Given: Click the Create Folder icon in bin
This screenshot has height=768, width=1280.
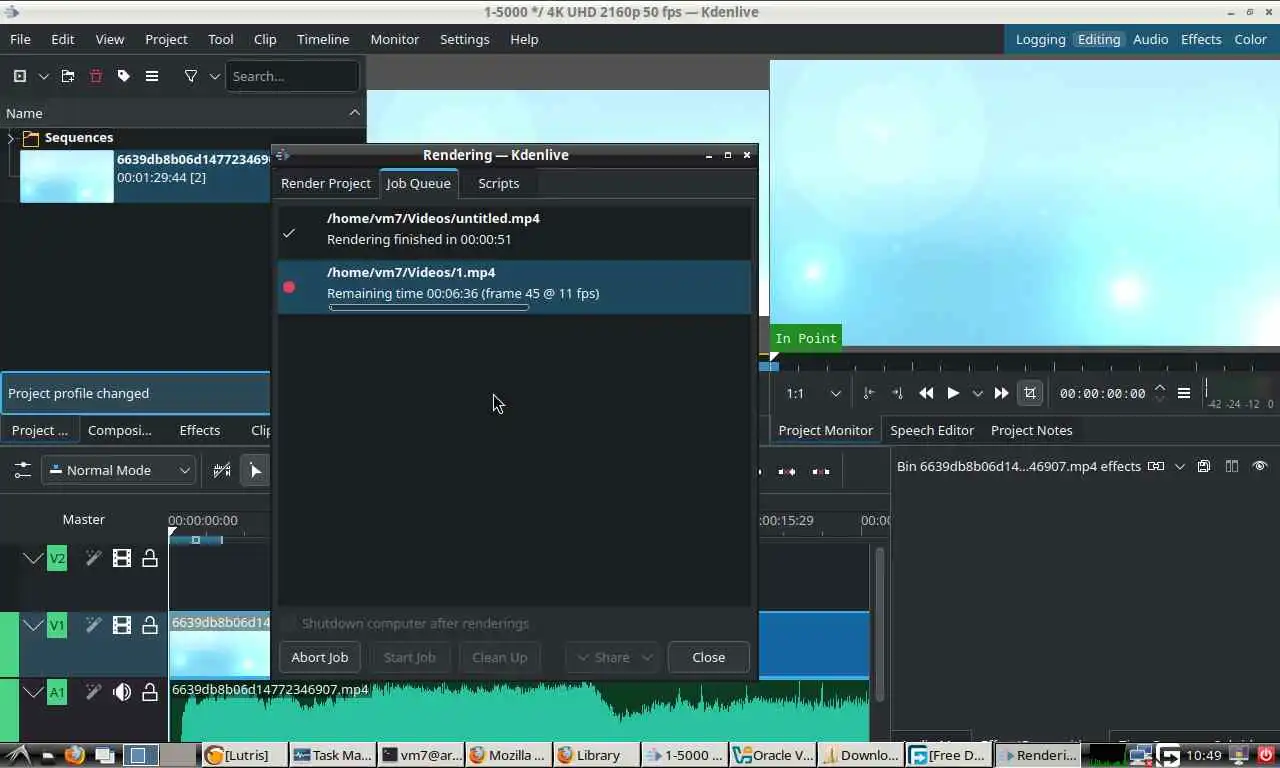Looking at the screenshot, I should [x=67, y=76].
